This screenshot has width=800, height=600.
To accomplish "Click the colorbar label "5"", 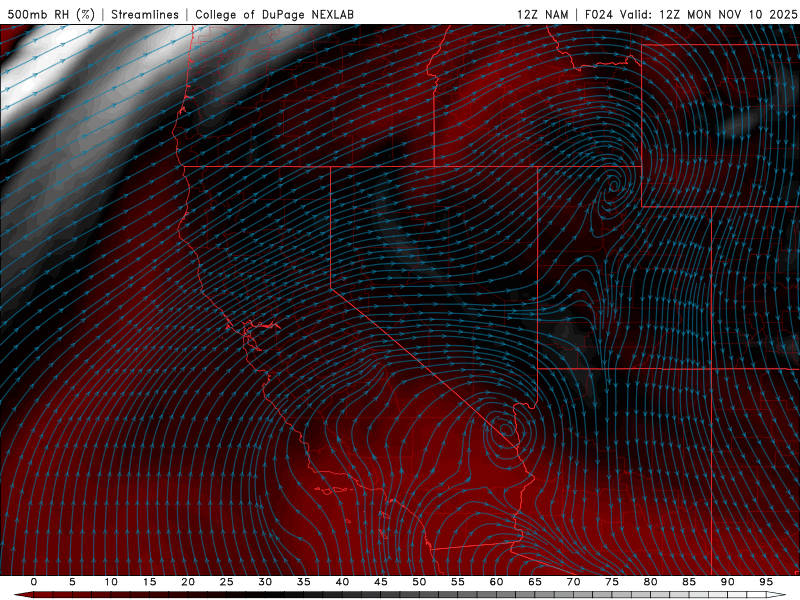I will [x=72, y=582].
